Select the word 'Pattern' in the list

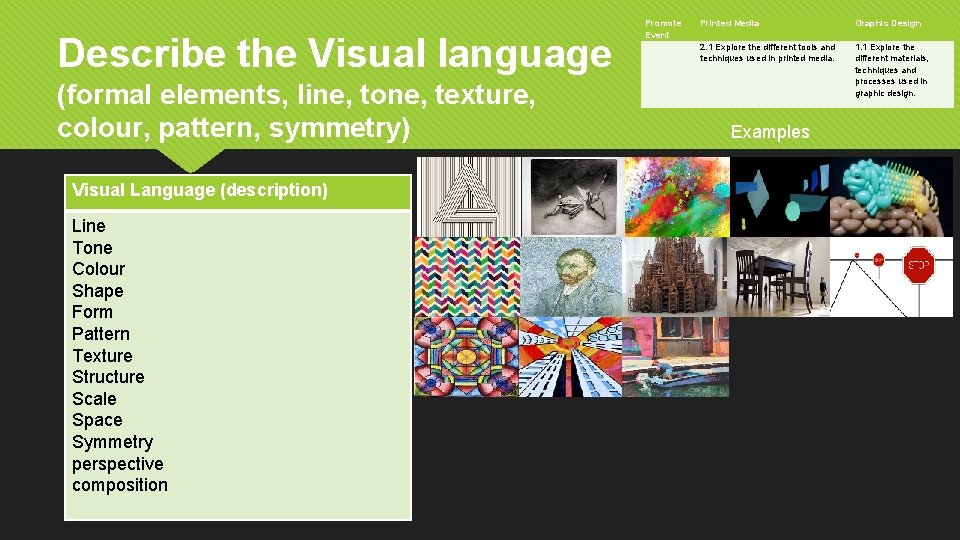click(101, 334)
